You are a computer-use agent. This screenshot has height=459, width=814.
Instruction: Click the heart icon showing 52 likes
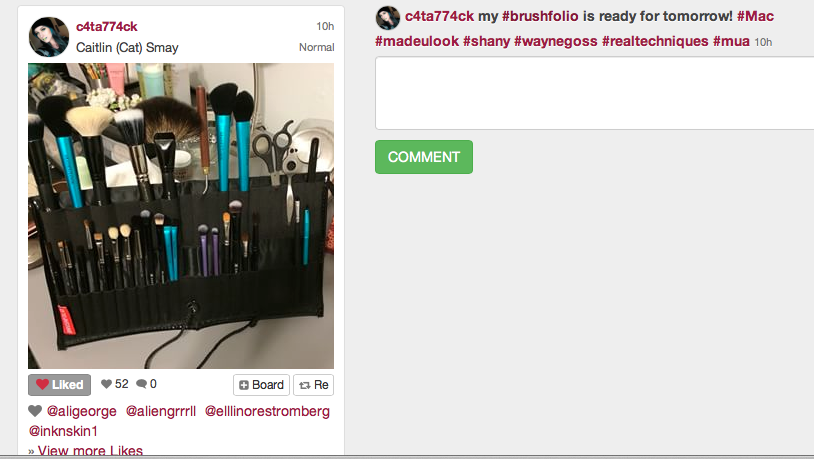pyautogui.click(x=106, y=384)
